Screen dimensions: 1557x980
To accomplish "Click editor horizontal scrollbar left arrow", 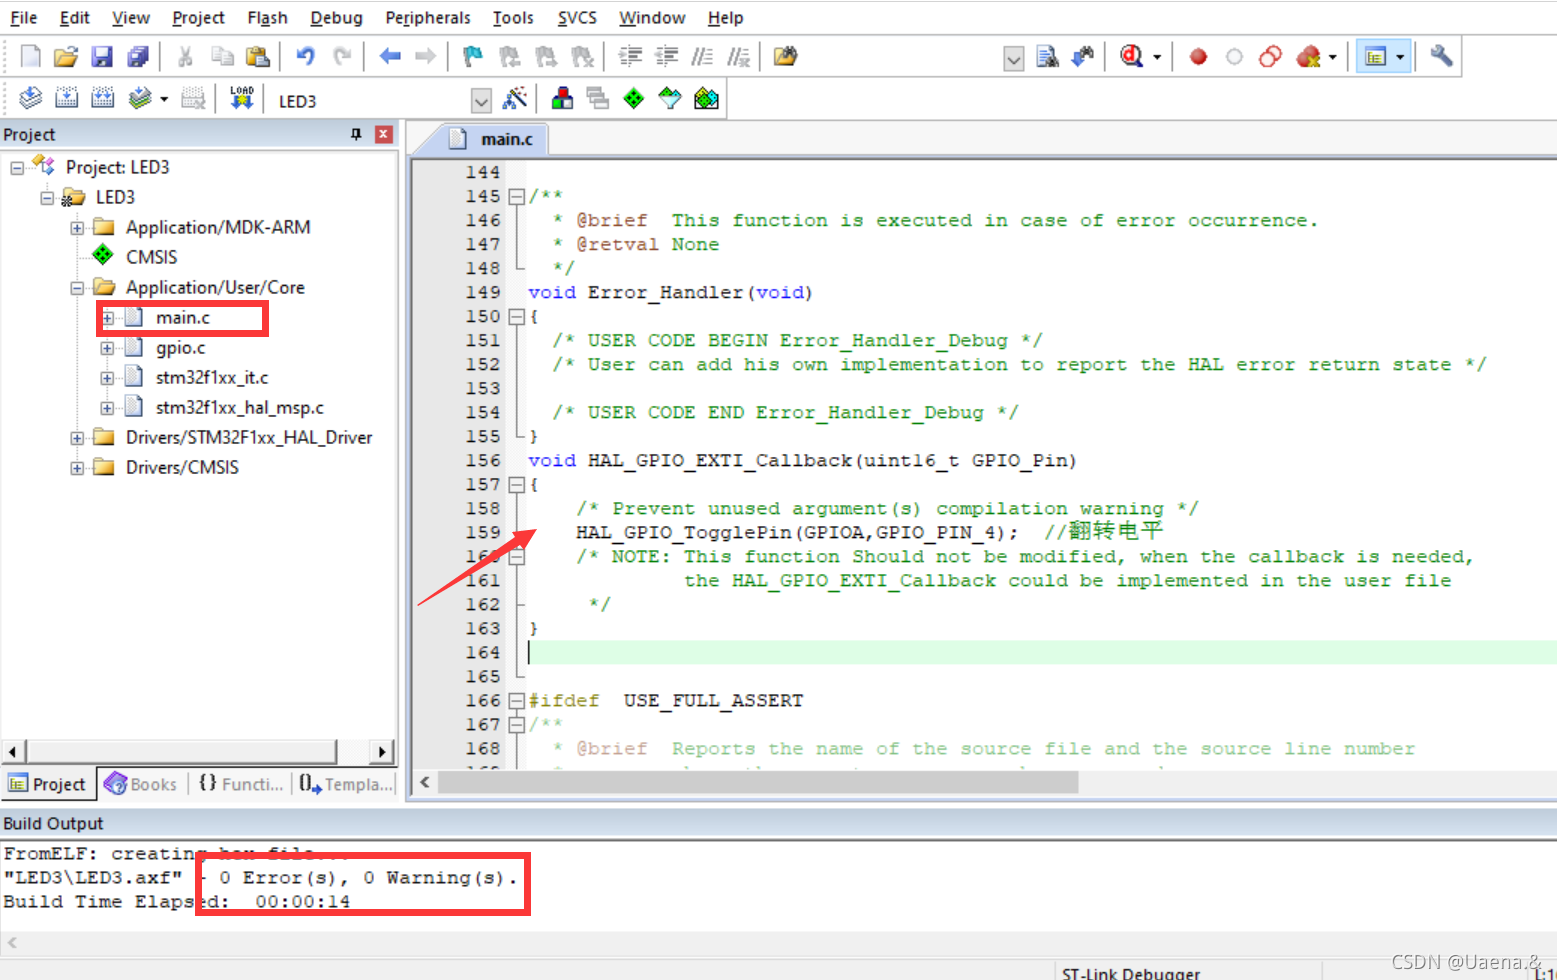I will 425,783.
